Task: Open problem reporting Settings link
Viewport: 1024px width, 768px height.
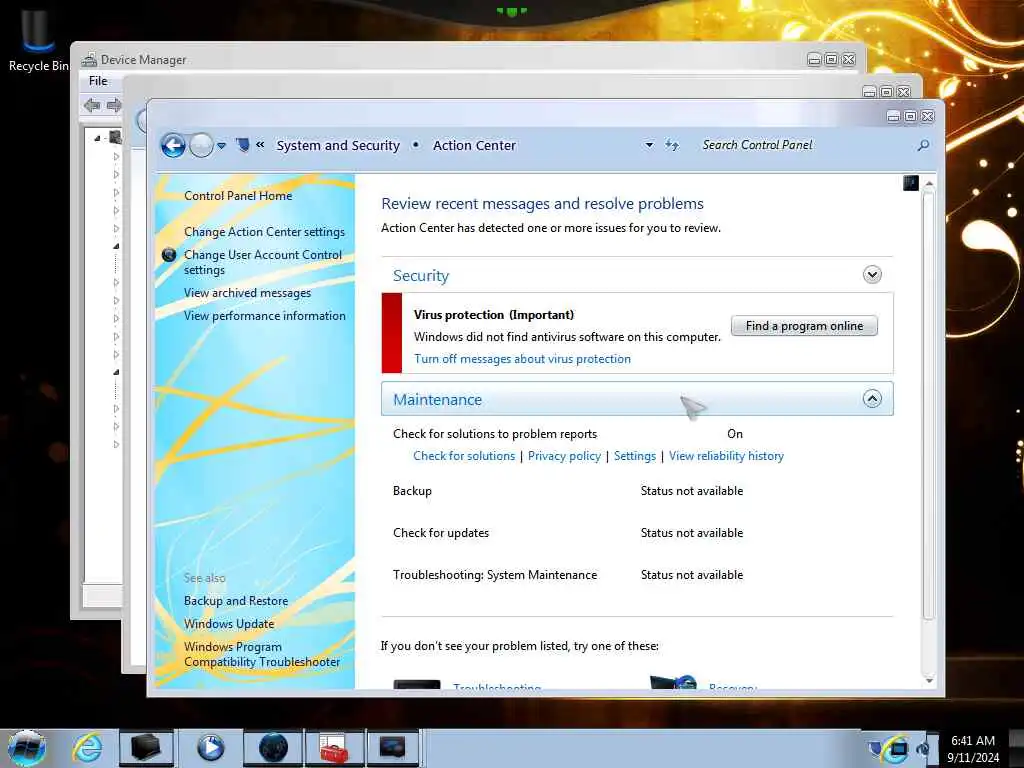Action: [635, 456]
